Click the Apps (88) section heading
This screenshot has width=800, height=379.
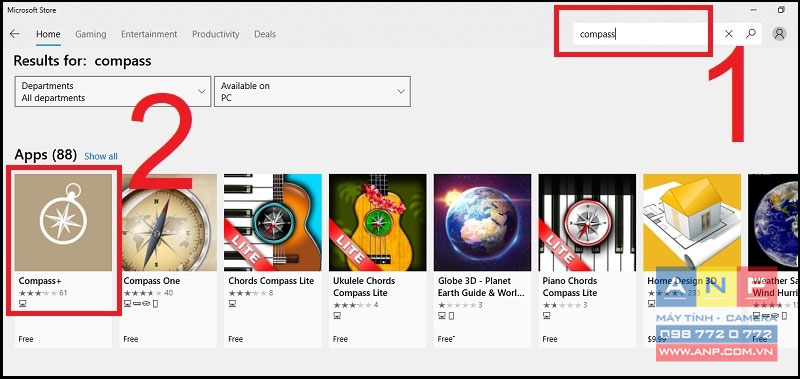(x=45, y=155)
